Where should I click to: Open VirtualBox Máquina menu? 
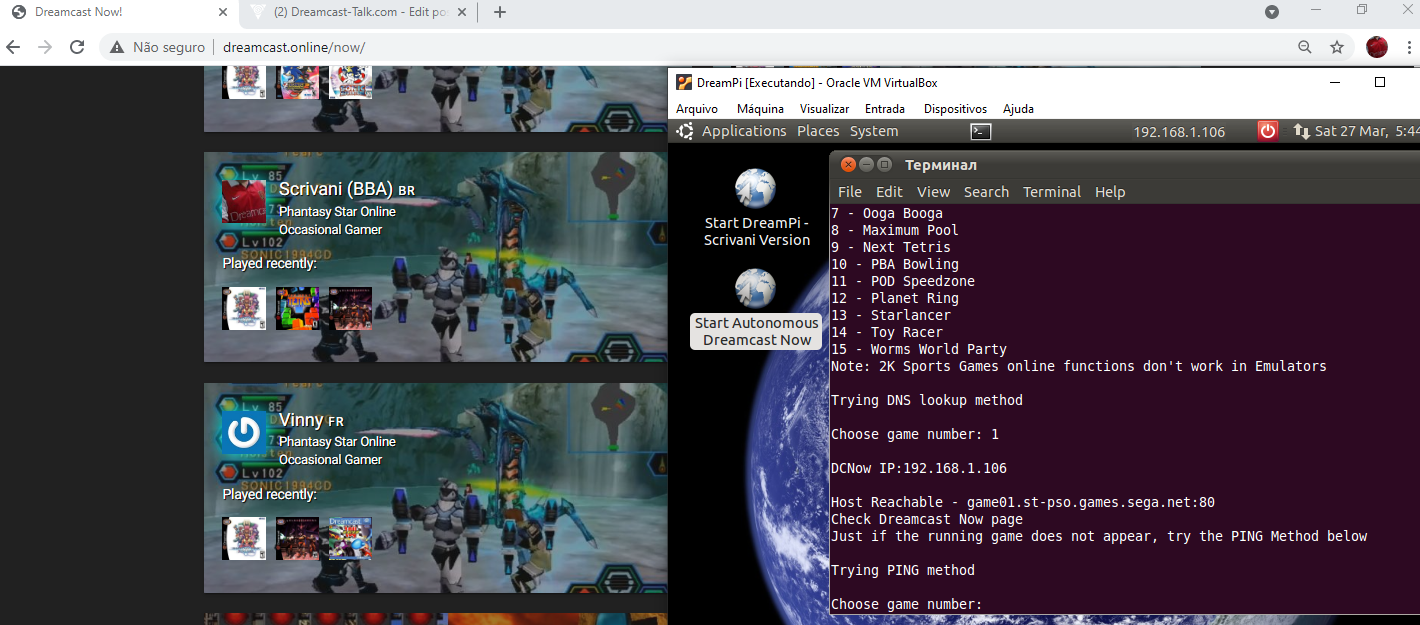click(760, 109)
